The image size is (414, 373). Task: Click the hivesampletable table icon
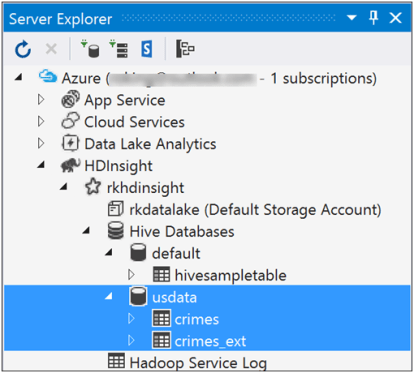point(161,274)
